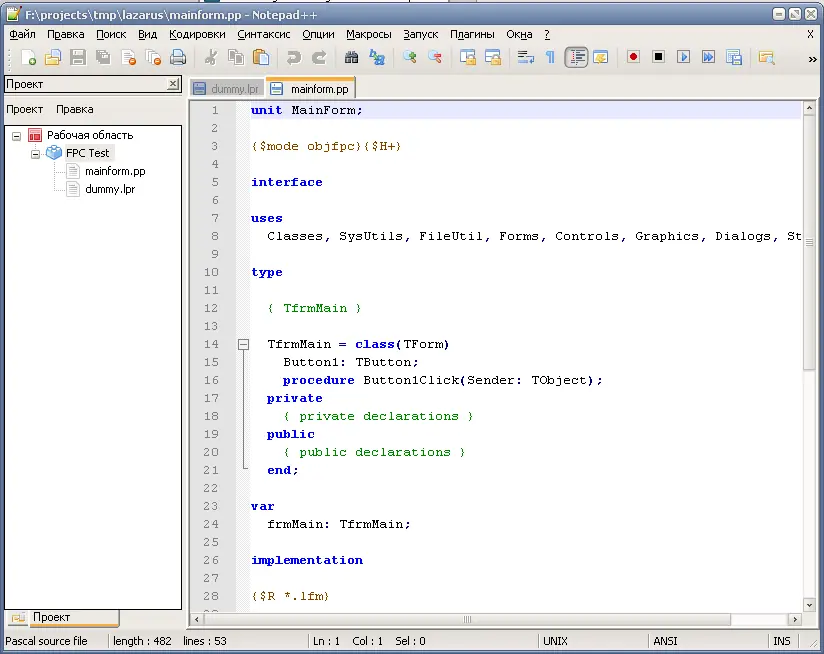Collapse the Рабочая область tree node

[x=16, y=136]
